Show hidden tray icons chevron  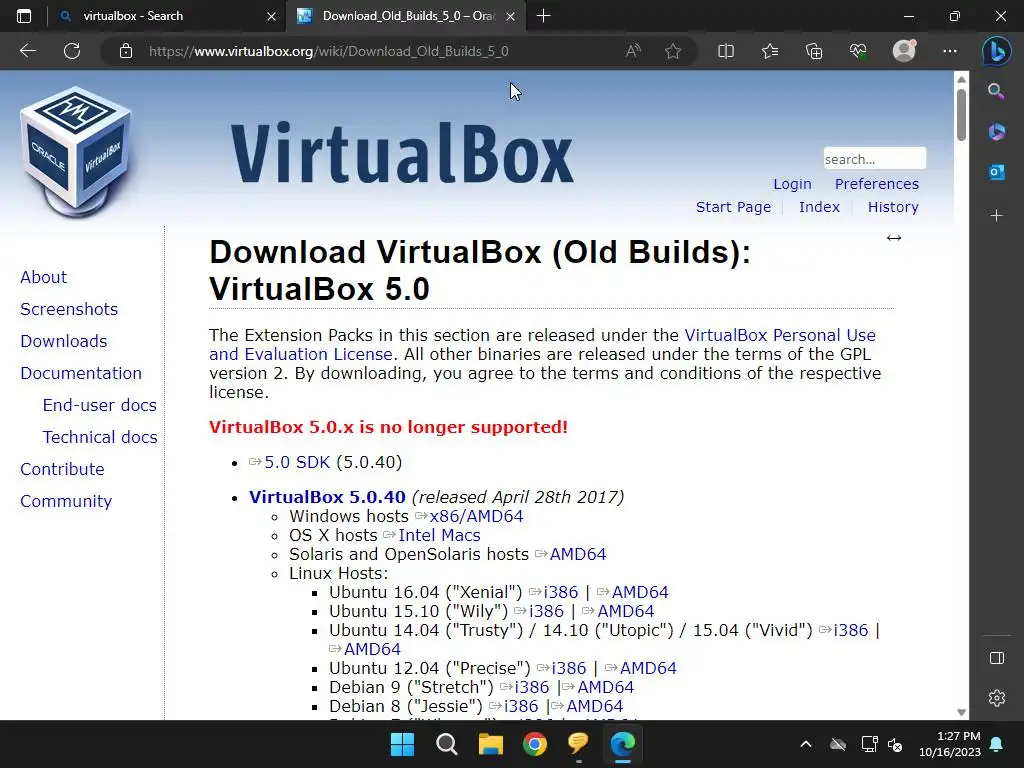pos(806,744)
